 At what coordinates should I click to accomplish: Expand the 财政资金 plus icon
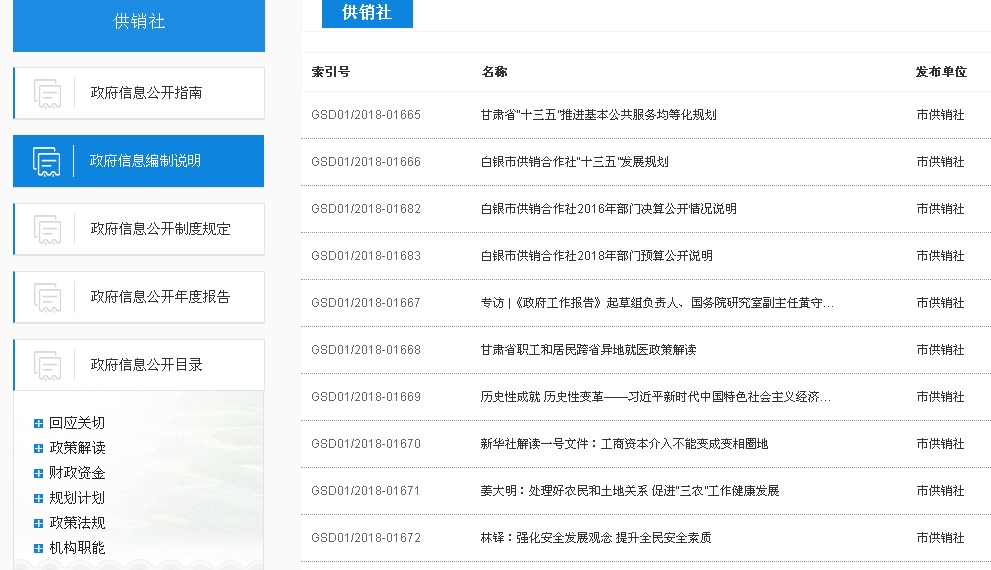point(39,473)
